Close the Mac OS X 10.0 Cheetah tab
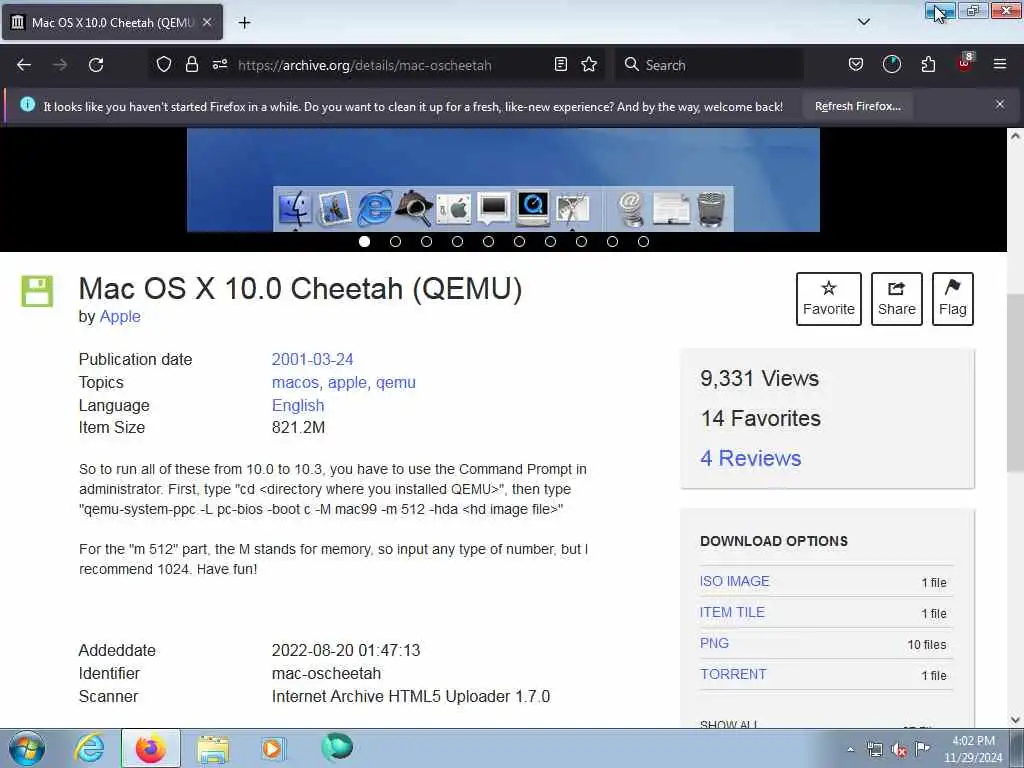Viewport: 1024px width, 768px height. tap(207, 22)
